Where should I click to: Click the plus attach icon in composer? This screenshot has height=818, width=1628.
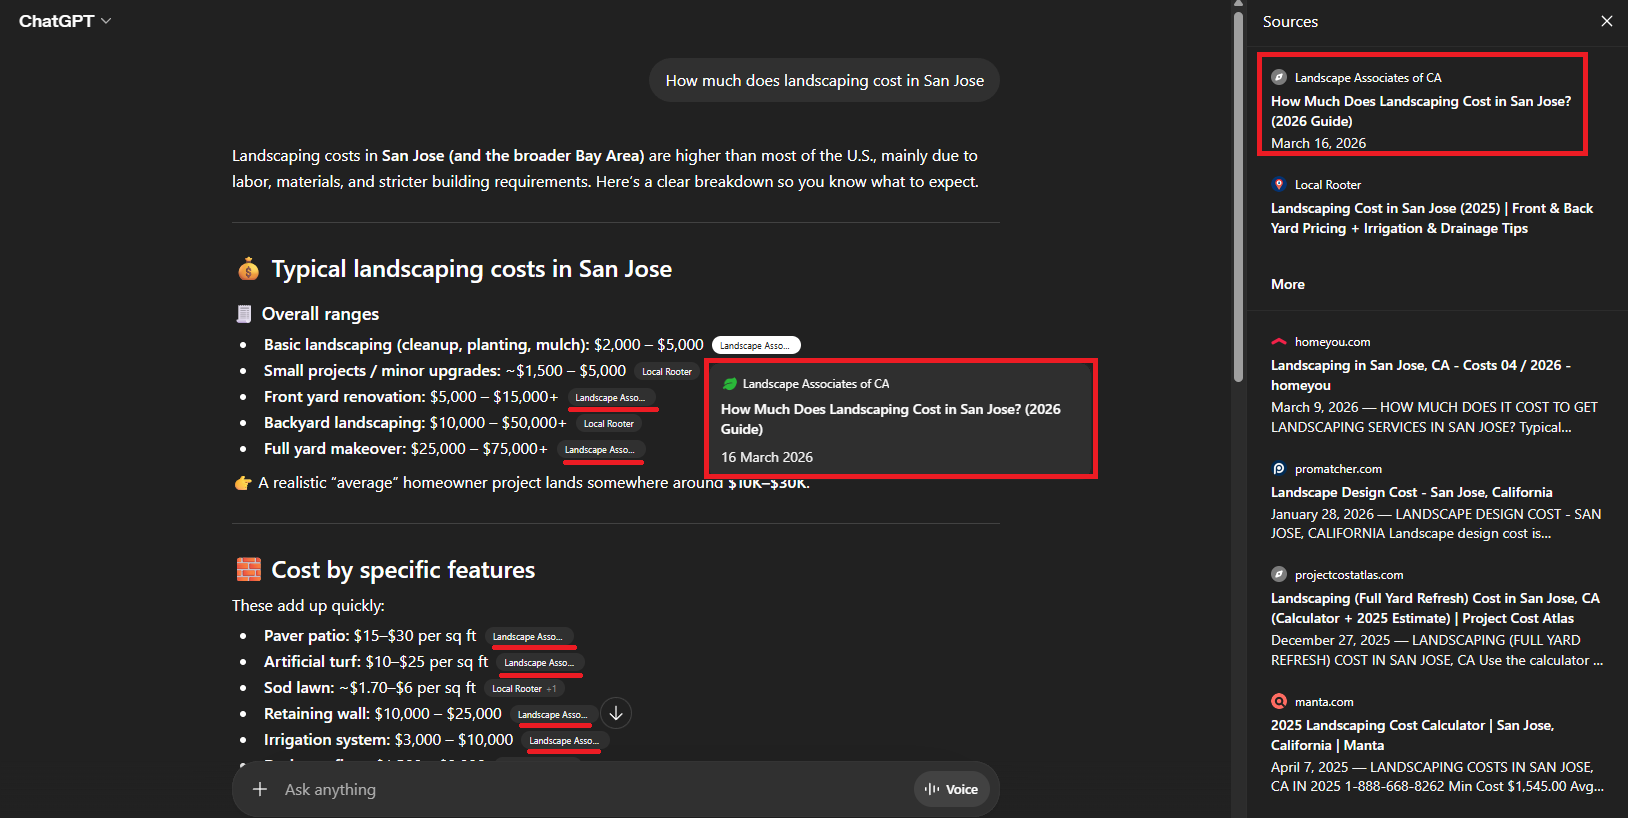260,789
